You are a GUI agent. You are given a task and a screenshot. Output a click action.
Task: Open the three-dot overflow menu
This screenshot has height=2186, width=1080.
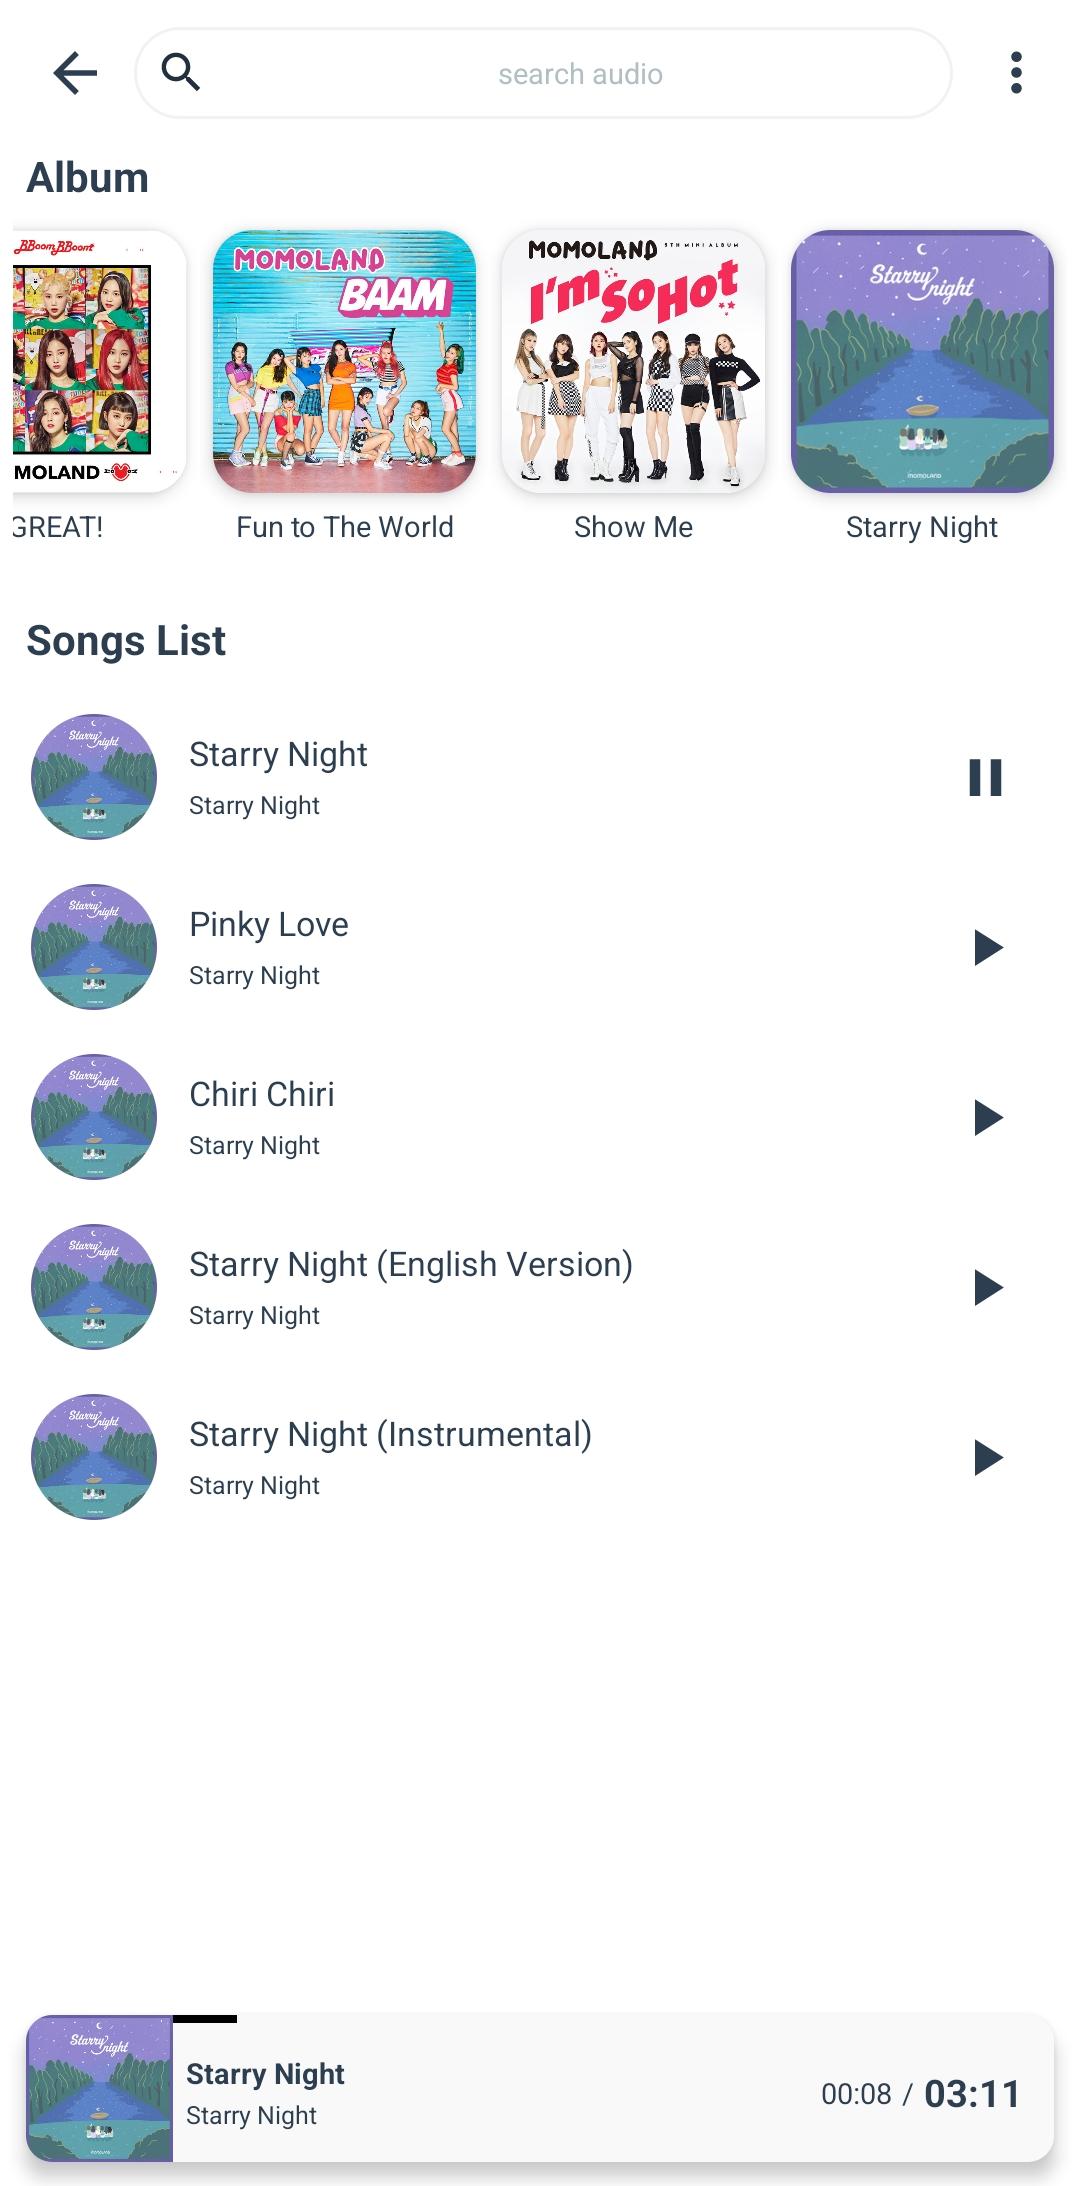pyautogui.click(x=1016, y=73)
